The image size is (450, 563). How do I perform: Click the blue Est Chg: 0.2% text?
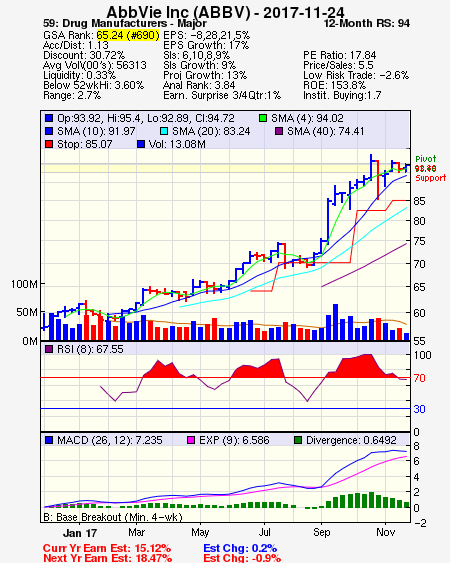pyautogui.click(x=240, y=549)
